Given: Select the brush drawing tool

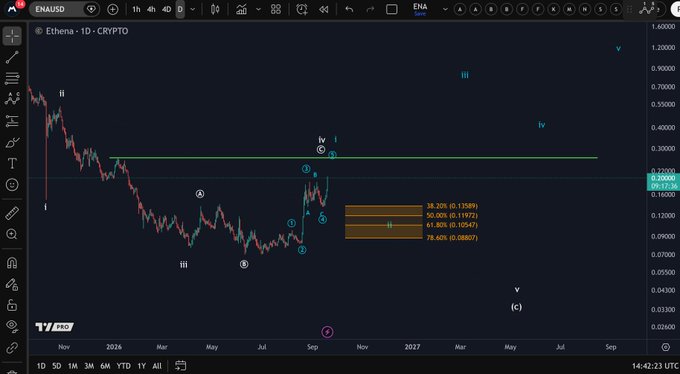Looking at the screenshot, I should (x=12, y=142).
